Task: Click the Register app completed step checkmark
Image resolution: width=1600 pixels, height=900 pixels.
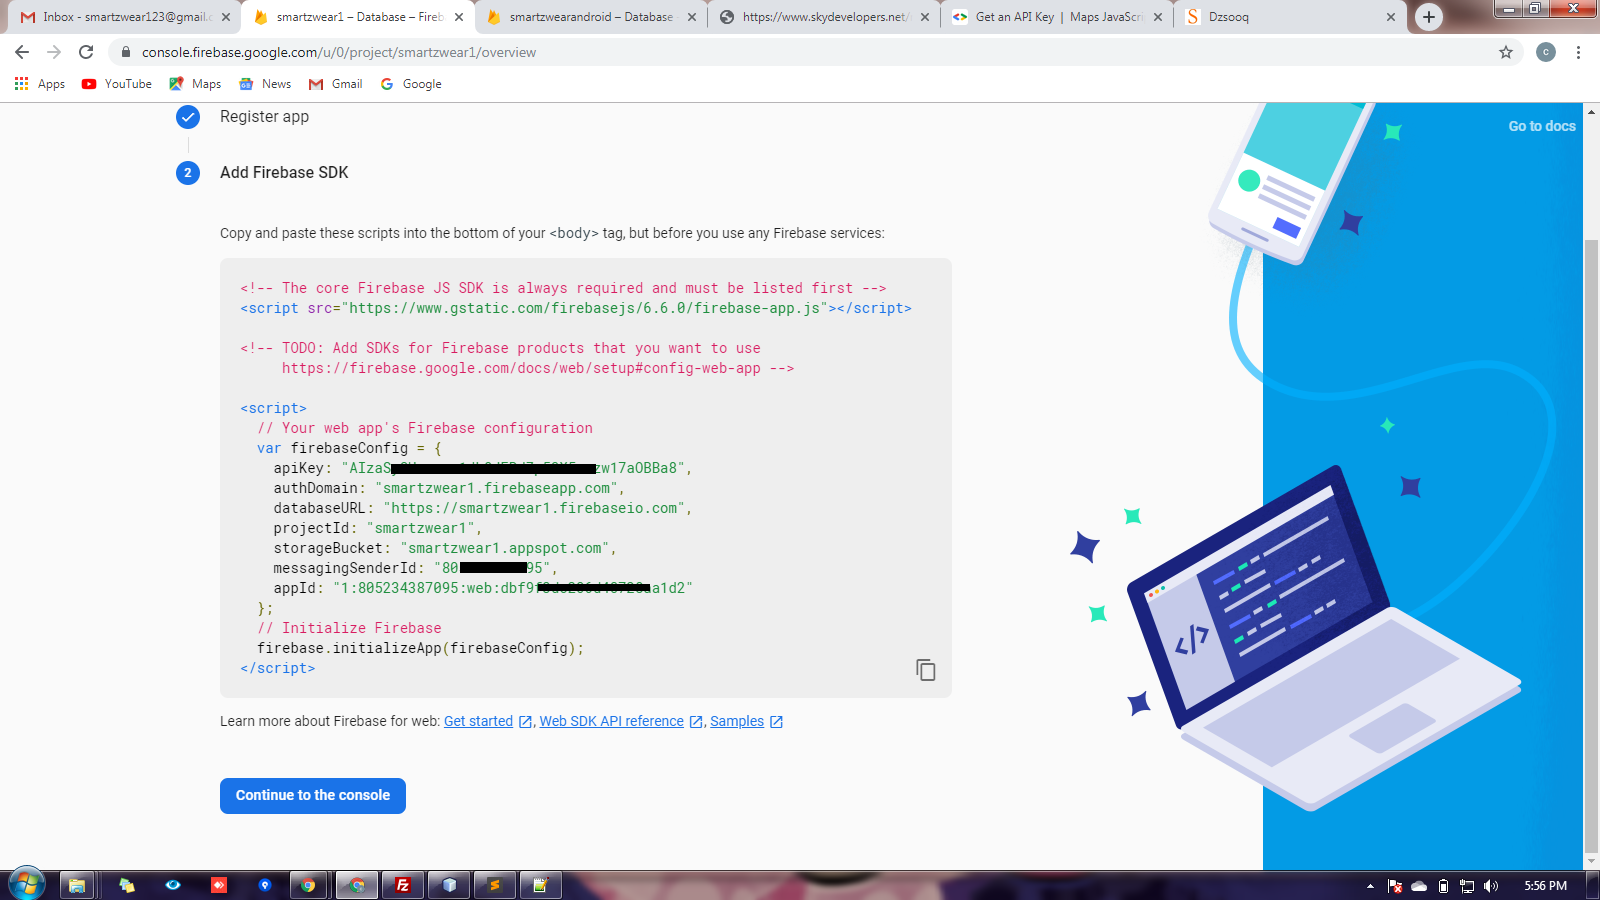Action: click(188, 117)
